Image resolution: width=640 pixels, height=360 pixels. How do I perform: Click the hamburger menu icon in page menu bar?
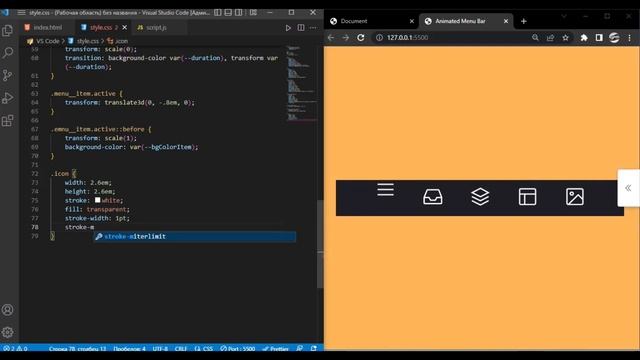pyautogui.click(x=385, y=190)
